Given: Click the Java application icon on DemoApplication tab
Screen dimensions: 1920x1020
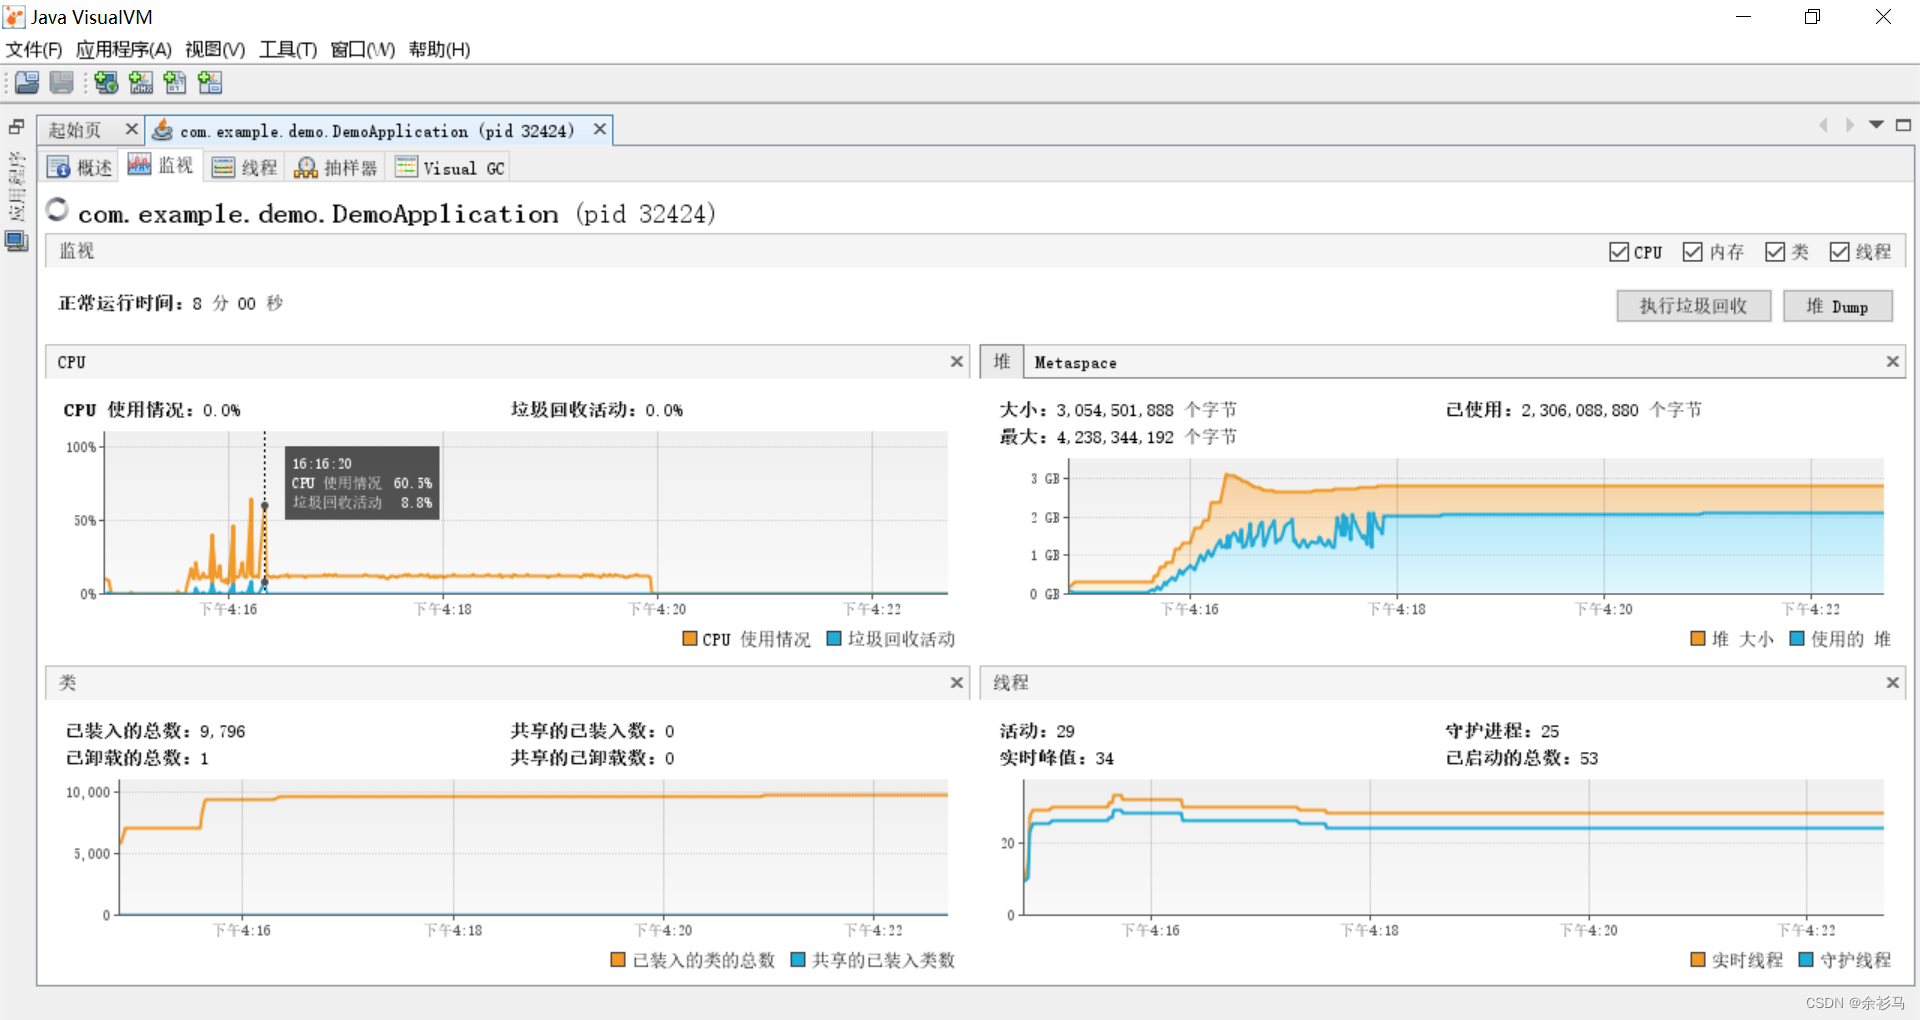Looking at the screenshot, I should (x=163, y=129).
